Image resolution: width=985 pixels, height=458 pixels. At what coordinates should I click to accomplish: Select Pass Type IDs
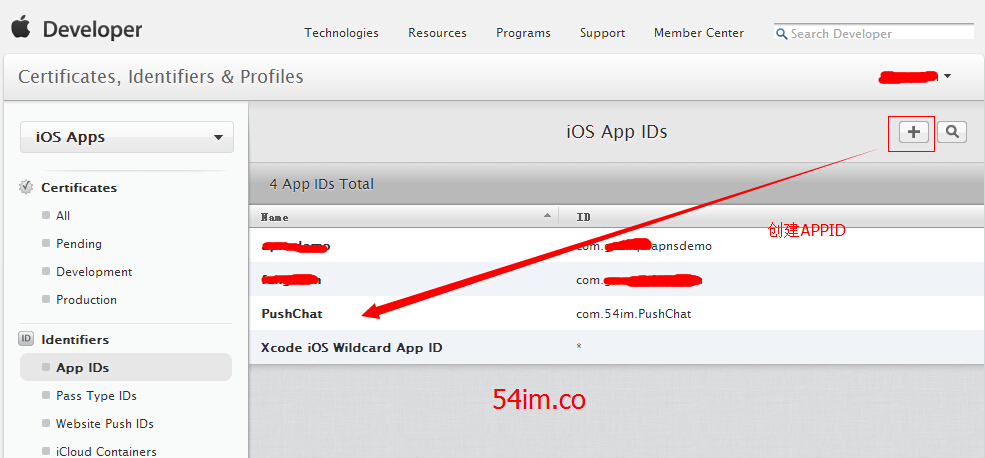tap(96, 396)
